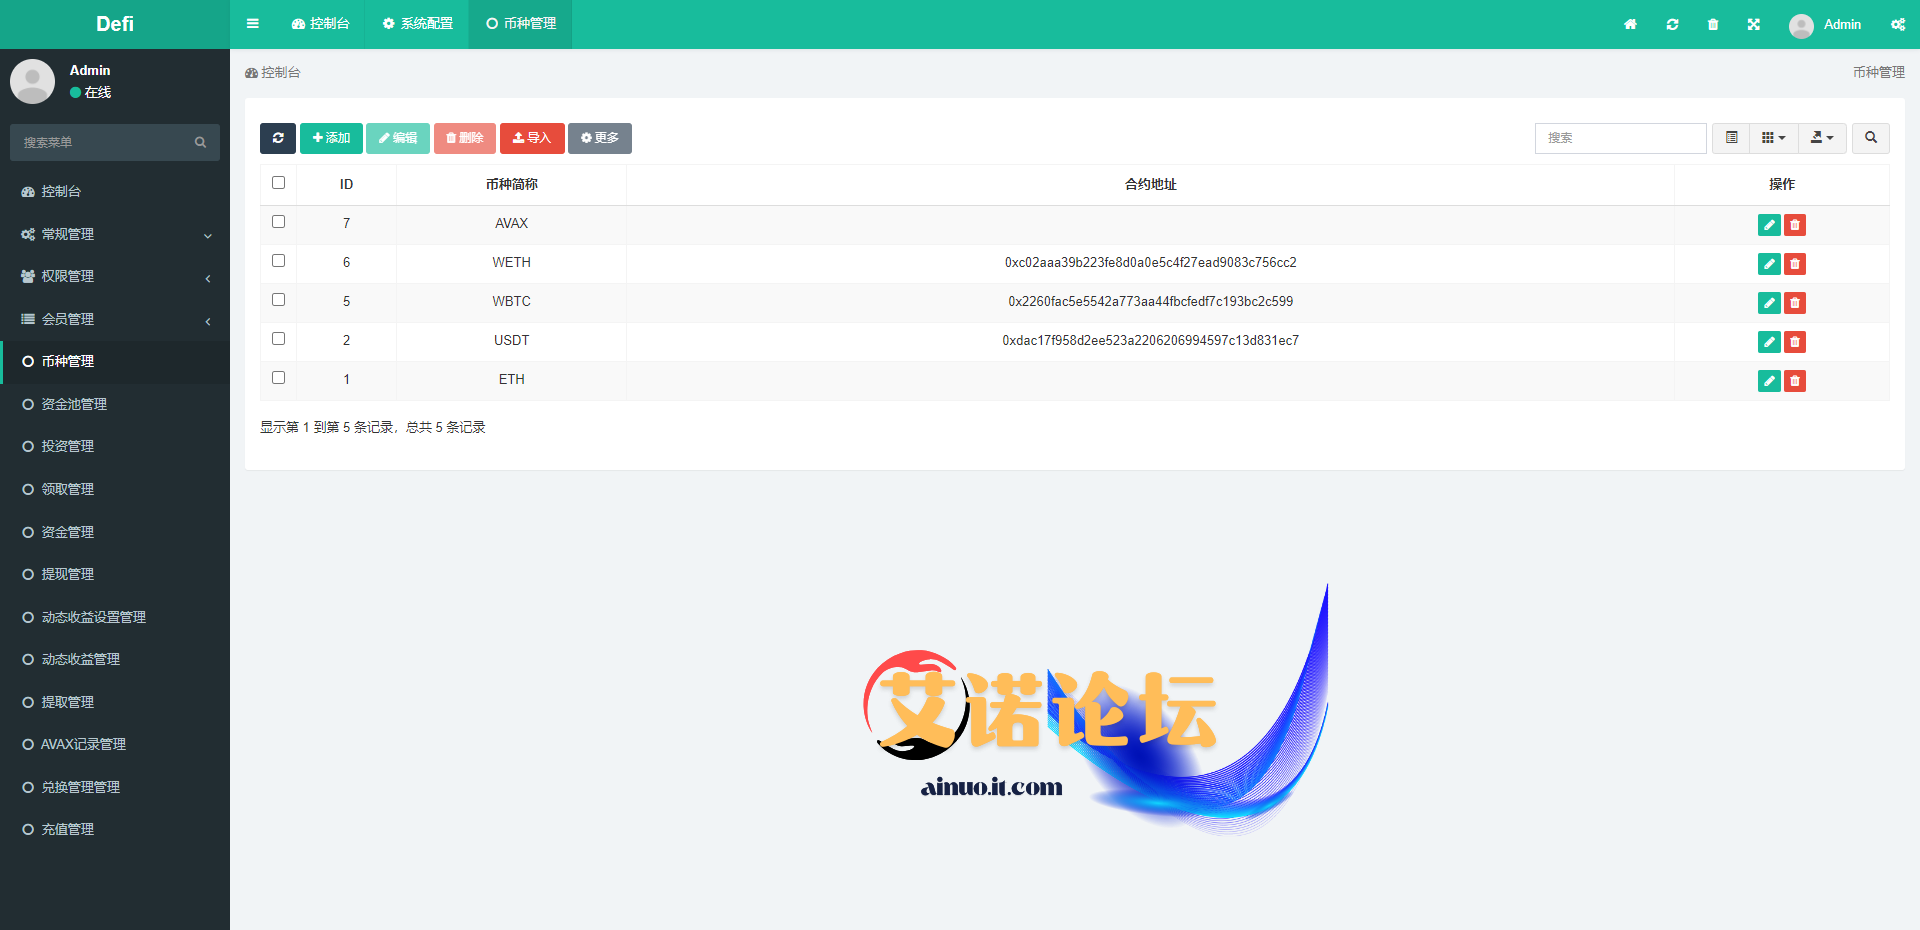Check the AVAX row checkbox
The height and width of the screenshot is (930, 1920).
pos(278,222)
